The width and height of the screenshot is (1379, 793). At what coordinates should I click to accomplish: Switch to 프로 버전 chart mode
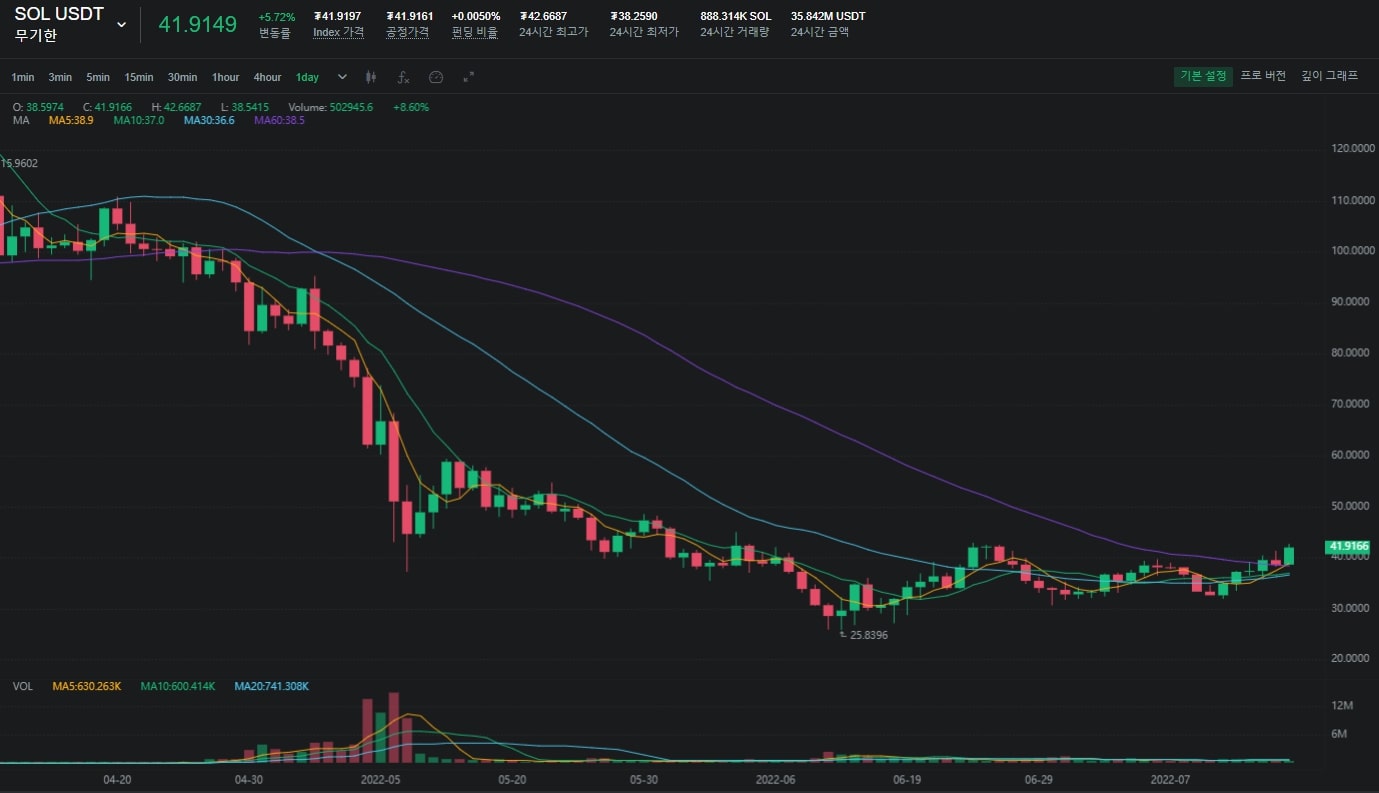(x=1263, y=76)
